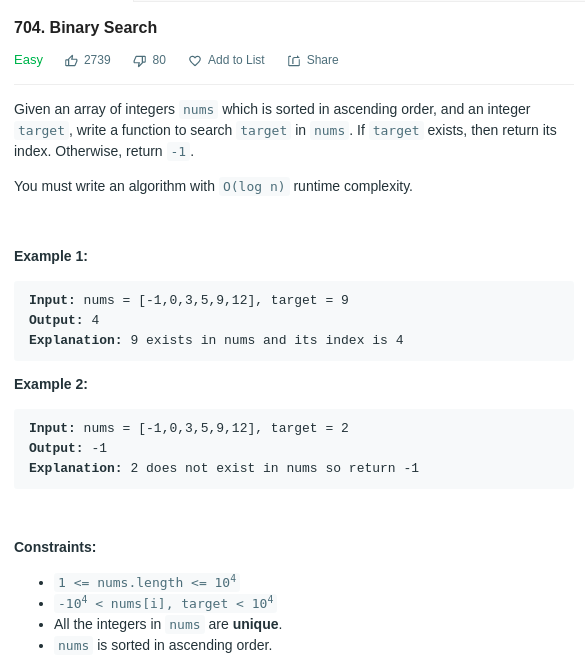Screen dimensions: 585x672
Task: Click the O(log n) code snippet
Action: [x=254, y=186]
